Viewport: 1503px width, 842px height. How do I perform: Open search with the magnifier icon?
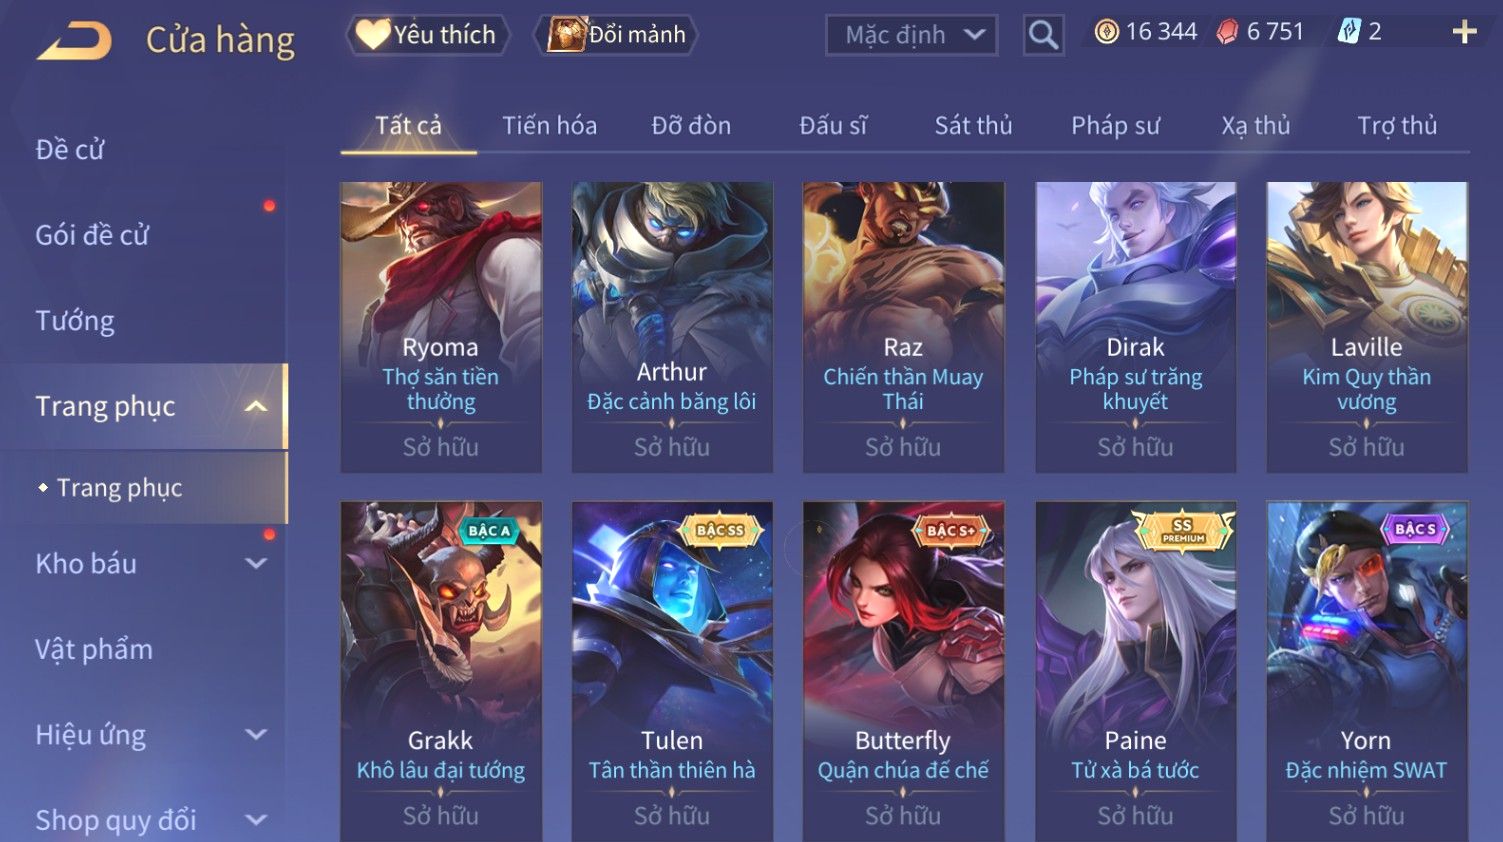coord(1043,35)
